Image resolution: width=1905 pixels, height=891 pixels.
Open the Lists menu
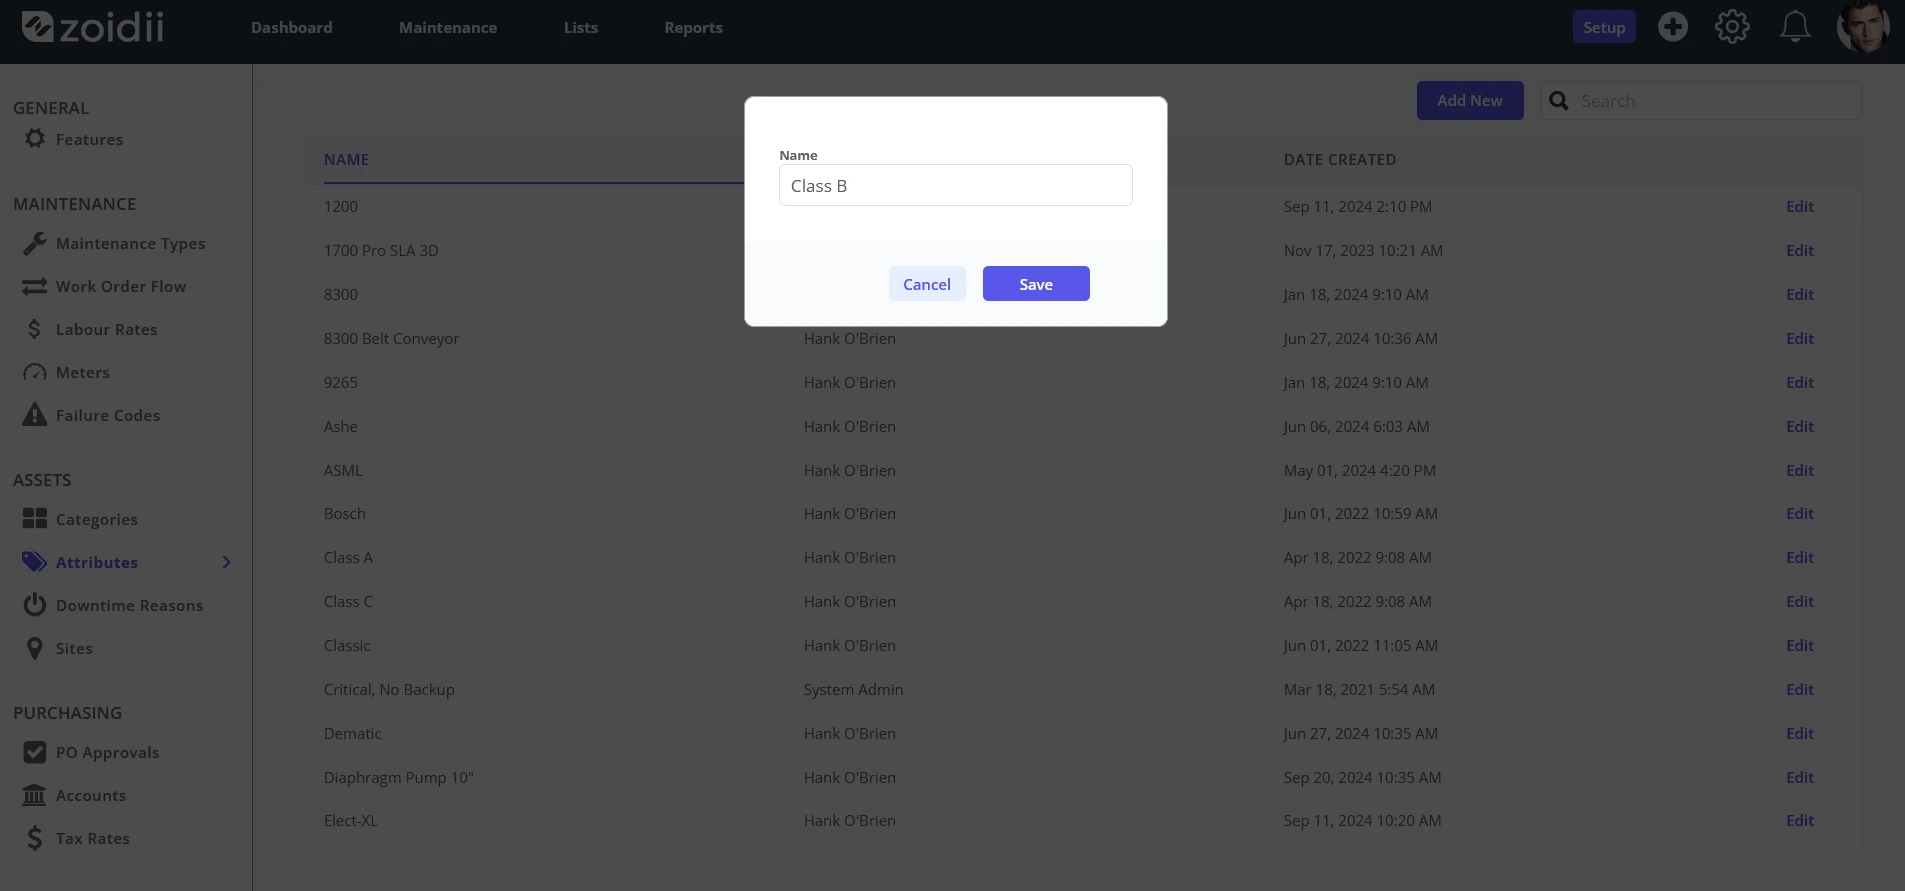tap(580, 28)
